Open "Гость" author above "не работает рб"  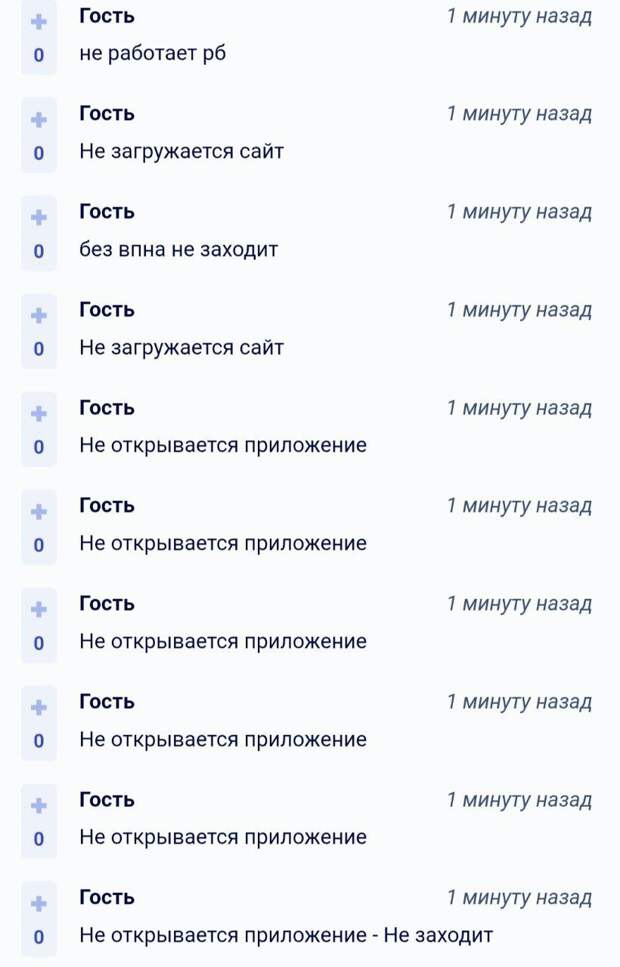[x=107, y=17]
